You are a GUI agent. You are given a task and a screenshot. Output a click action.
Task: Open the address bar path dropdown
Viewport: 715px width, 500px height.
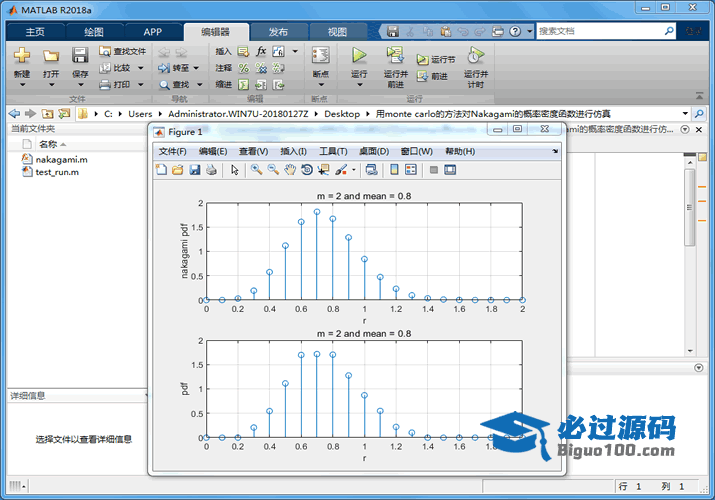[x=685, y=114]
